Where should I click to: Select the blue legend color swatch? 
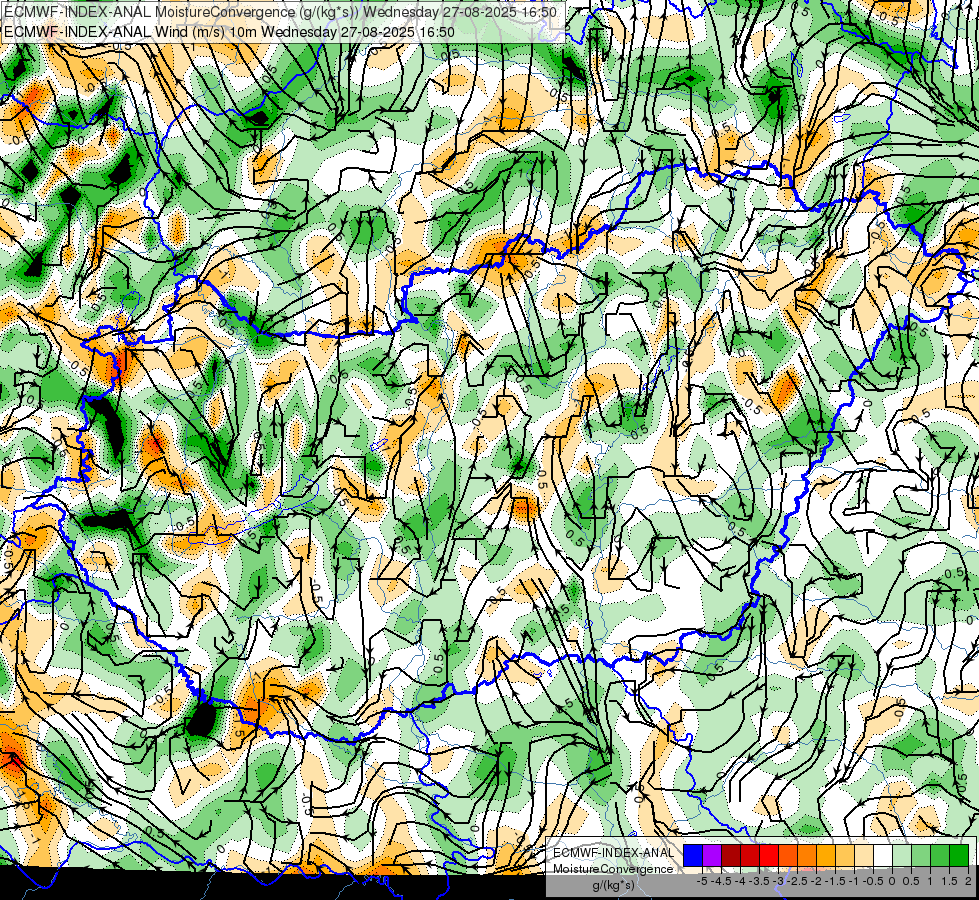693,855
